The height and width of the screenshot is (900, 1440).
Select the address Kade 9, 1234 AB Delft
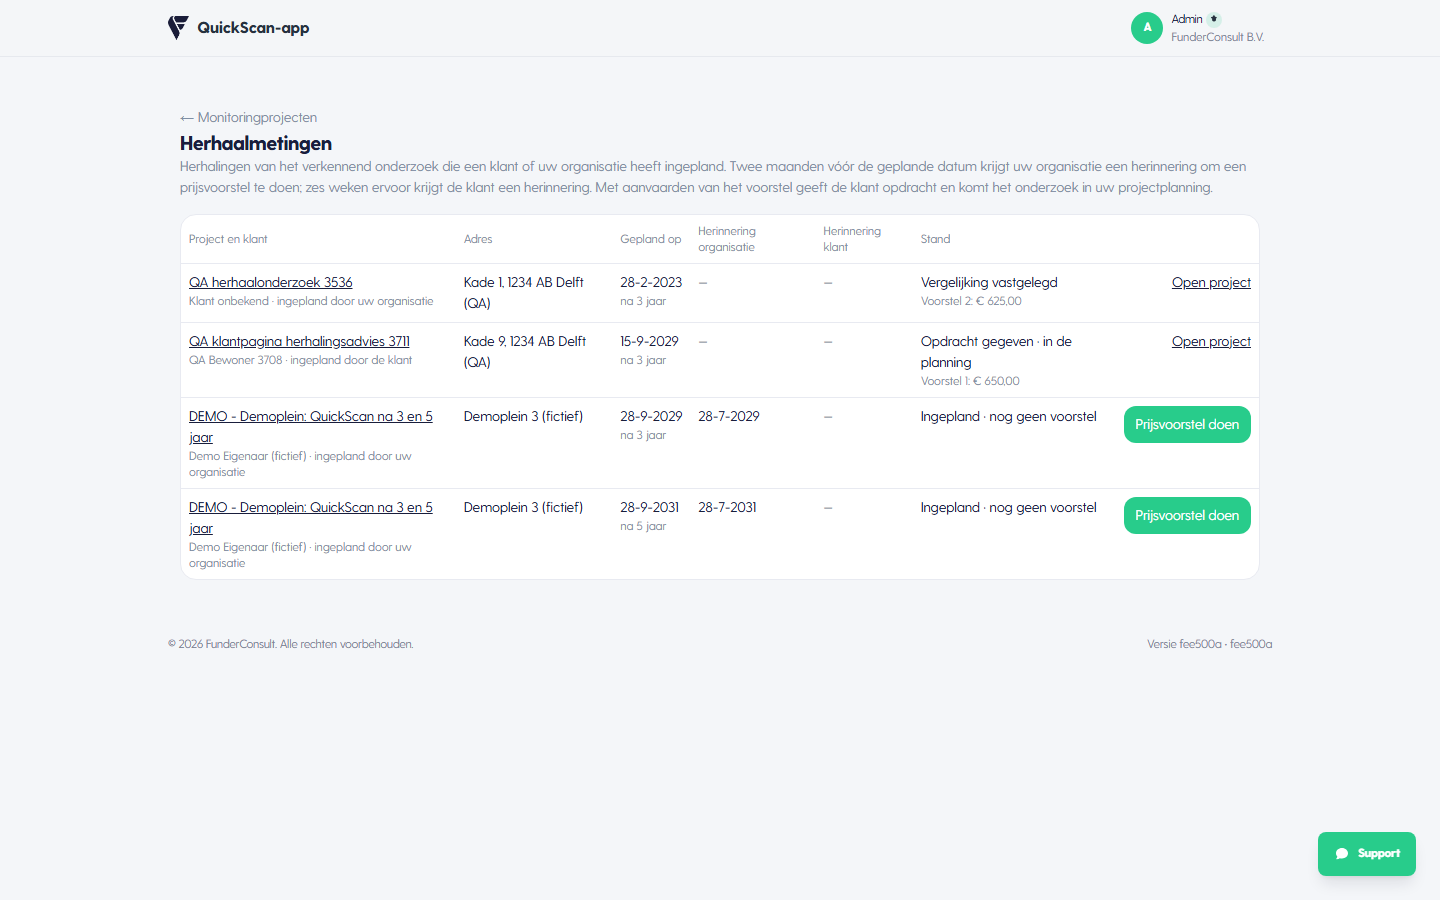(x=525, y=351)
